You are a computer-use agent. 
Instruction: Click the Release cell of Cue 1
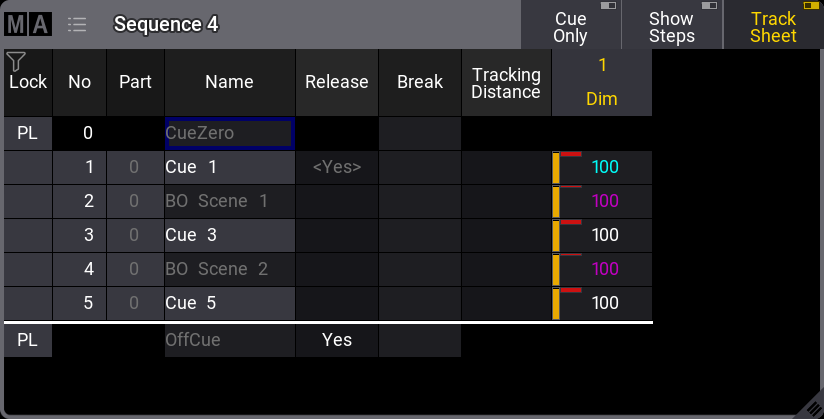336,167
